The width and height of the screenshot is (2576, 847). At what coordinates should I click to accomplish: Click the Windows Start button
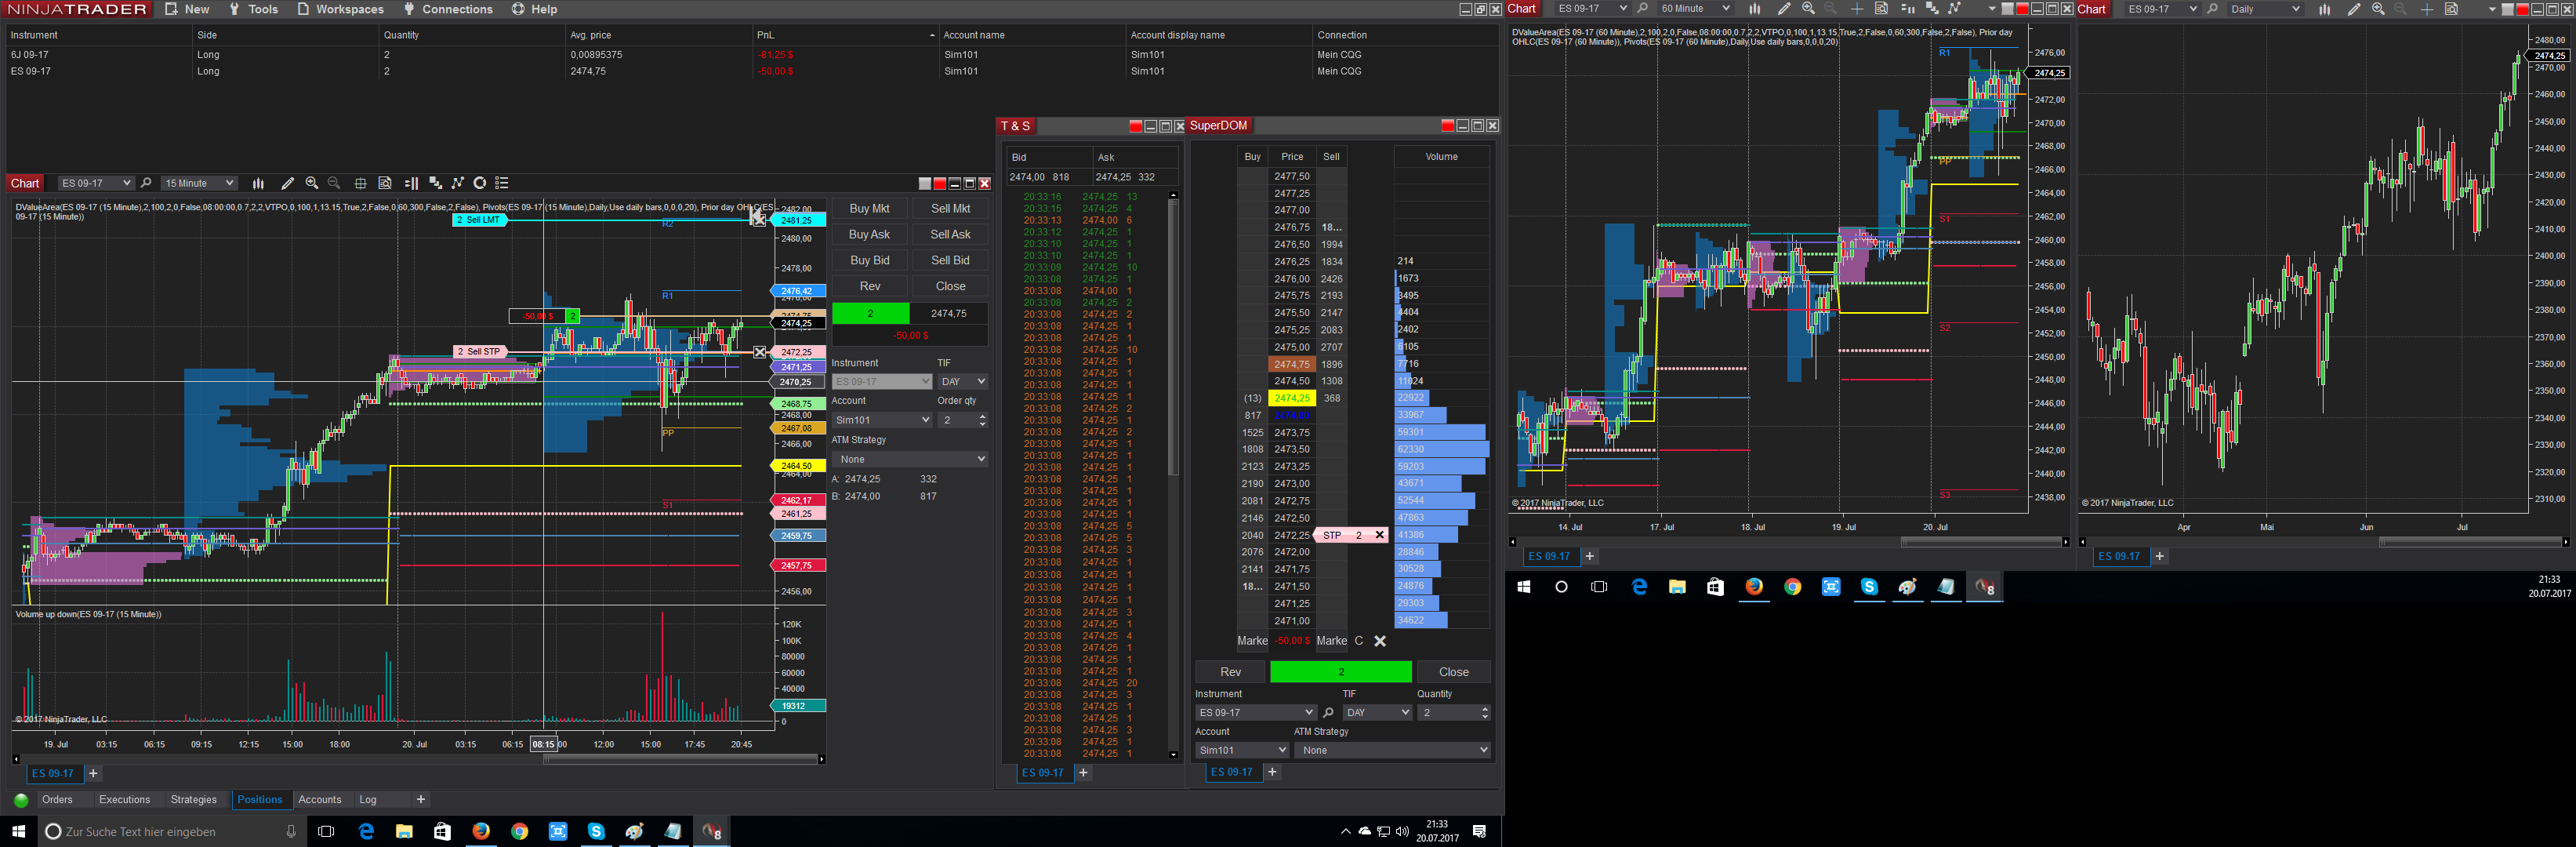[x=18, y=831]
